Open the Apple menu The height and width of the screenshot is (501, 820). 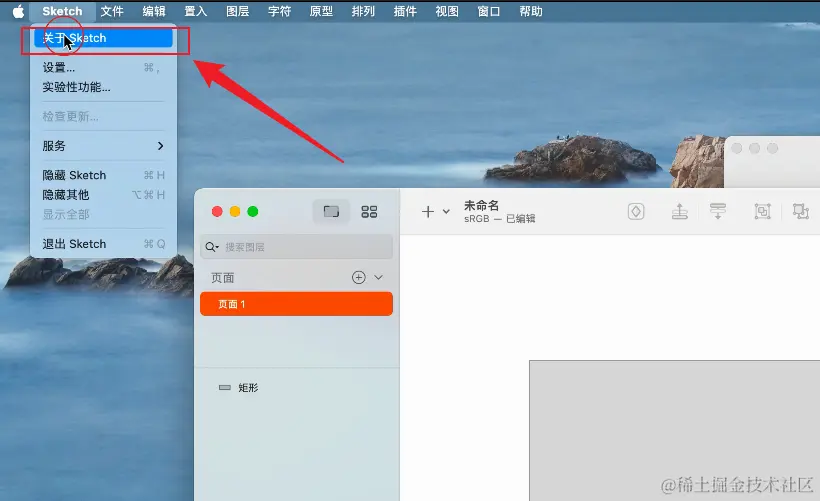[18, 11]
